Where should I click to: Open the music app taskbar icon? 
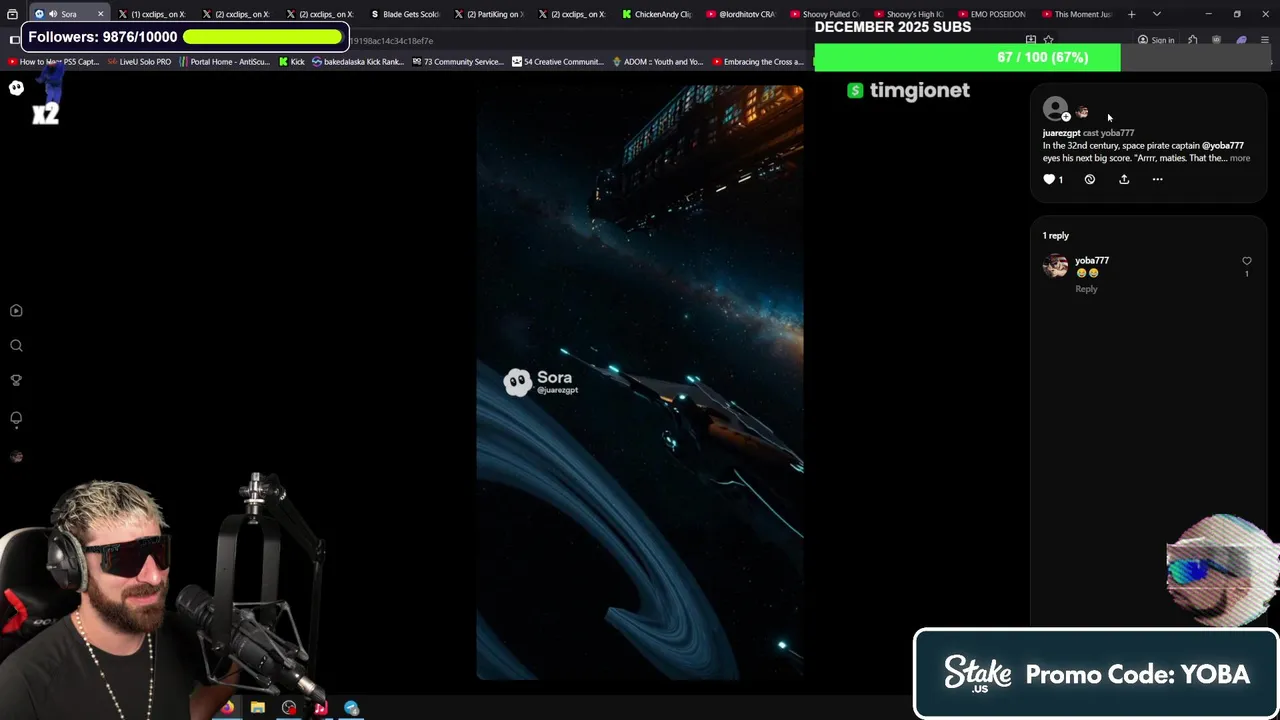pos(320,708)
